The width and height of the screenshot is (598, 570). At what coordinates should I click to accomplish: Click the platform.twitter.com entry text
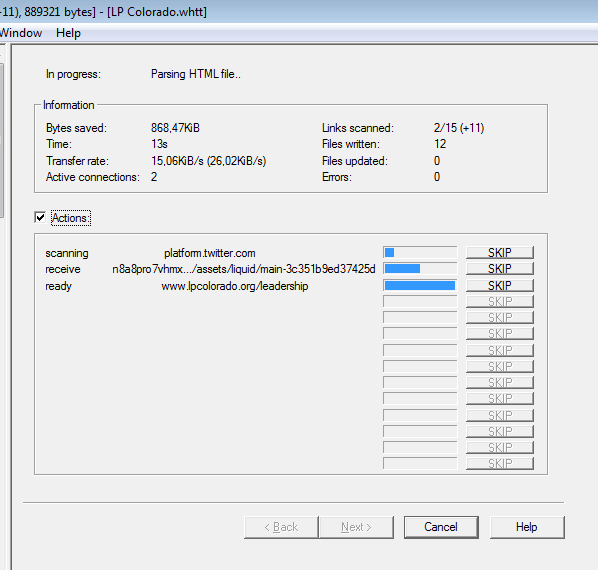tap(210, 253)
